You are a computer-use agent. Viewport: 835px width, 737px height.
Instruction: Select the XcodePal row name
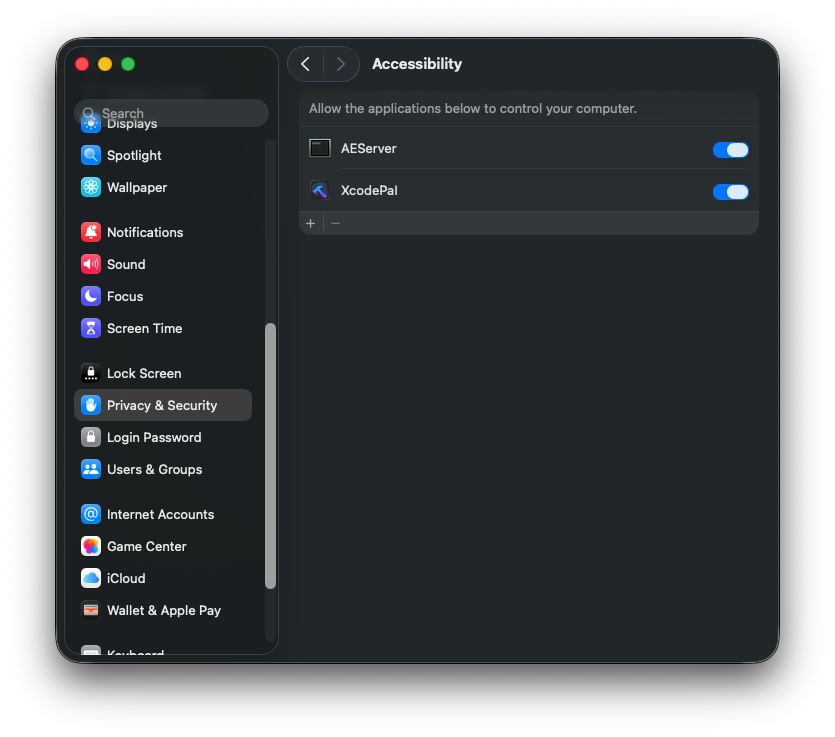pyautogui.click(x=369, y=191)
